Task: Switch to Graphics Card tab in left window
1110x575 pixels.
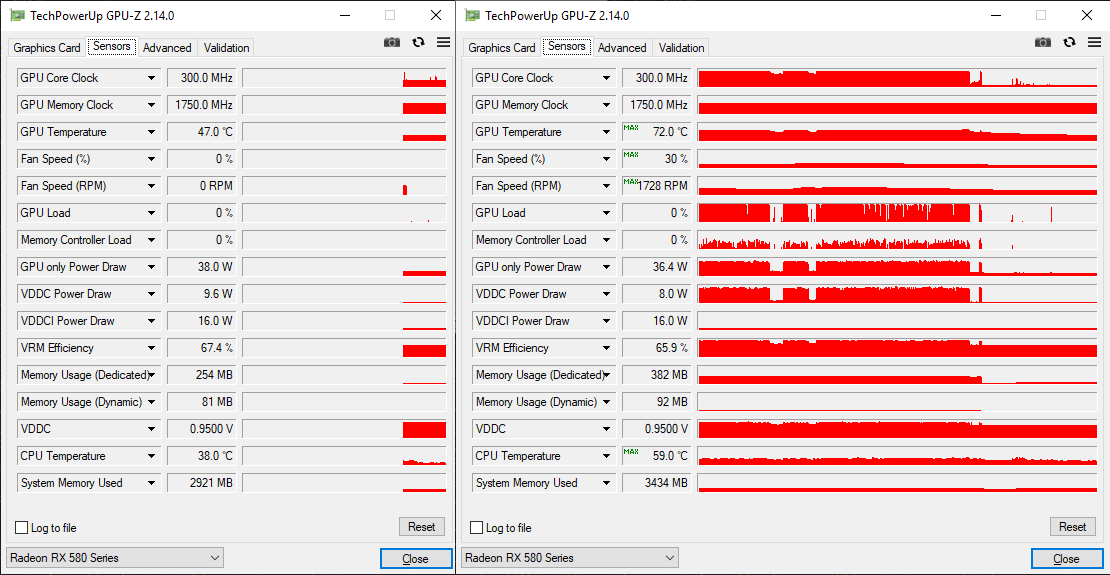Action: point(47,48)
